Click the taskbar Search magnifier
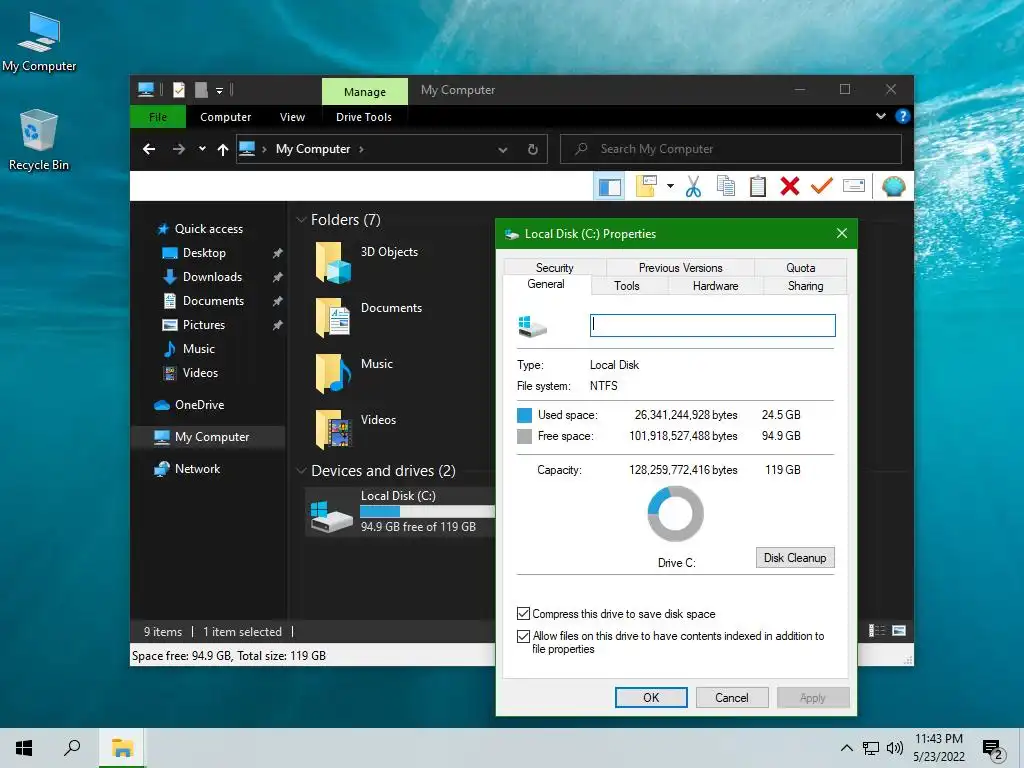1024x768 pixels. [x=72, y=748]
